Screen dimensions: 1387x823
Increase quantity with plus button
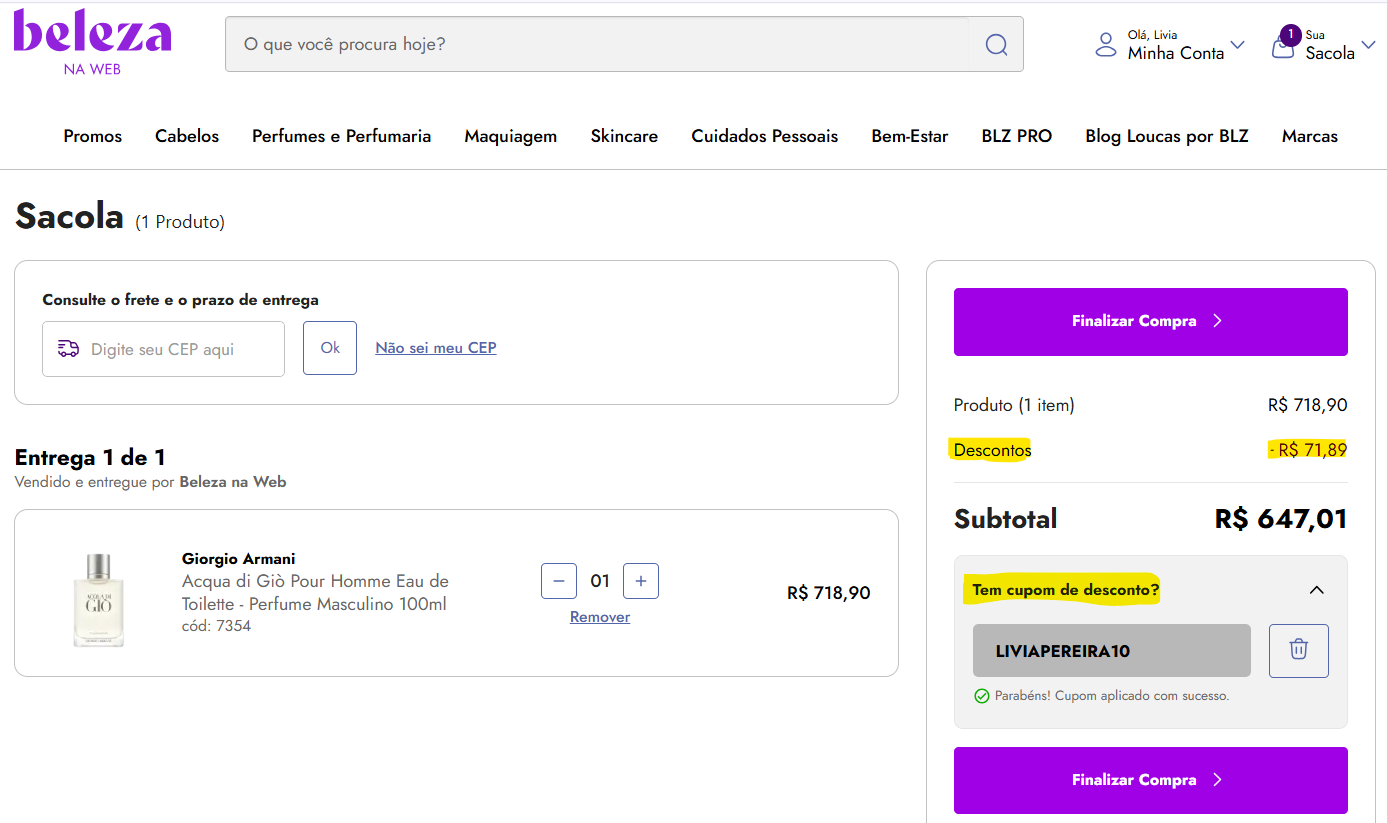point(641,581)
